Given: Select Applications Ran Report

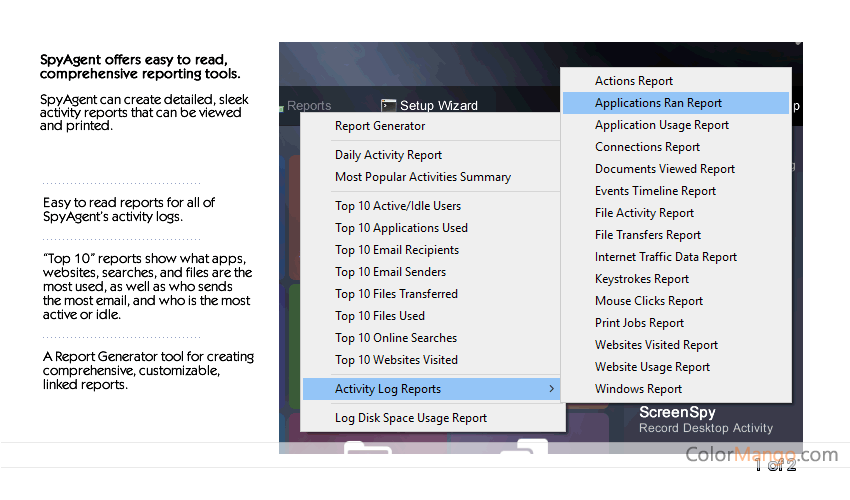Looking at the screenshot, I should 658,103.
